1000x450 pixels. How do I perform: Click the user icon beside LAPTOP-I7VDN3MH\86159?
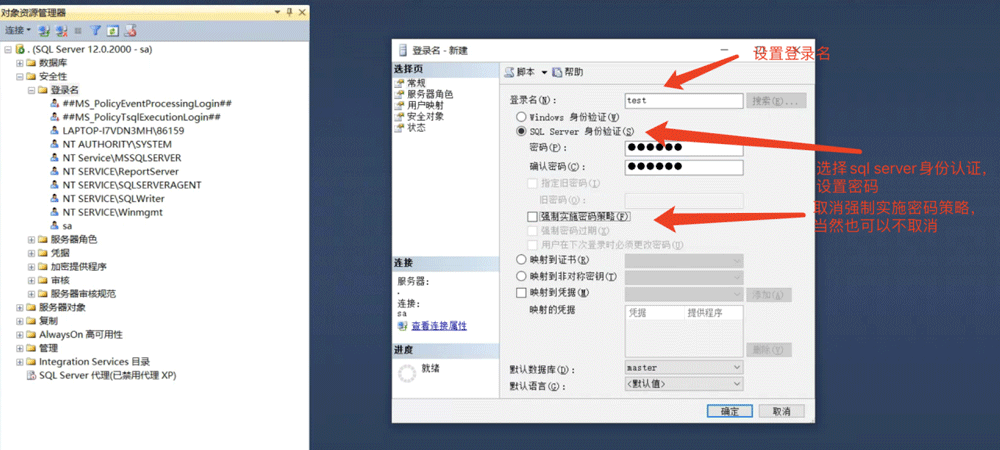[55, 131]
